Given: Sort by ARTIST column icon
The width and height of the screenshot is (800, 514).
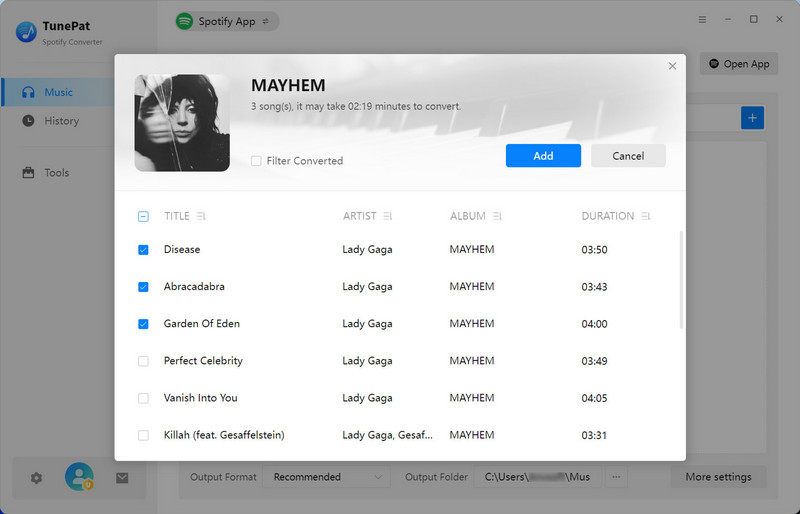Looking at the screenshot, I should point(388,216).
